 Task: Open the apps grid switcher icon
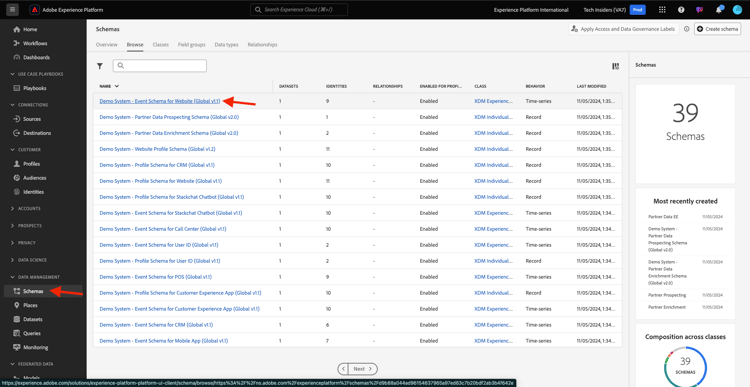click(x=662, y=10)
